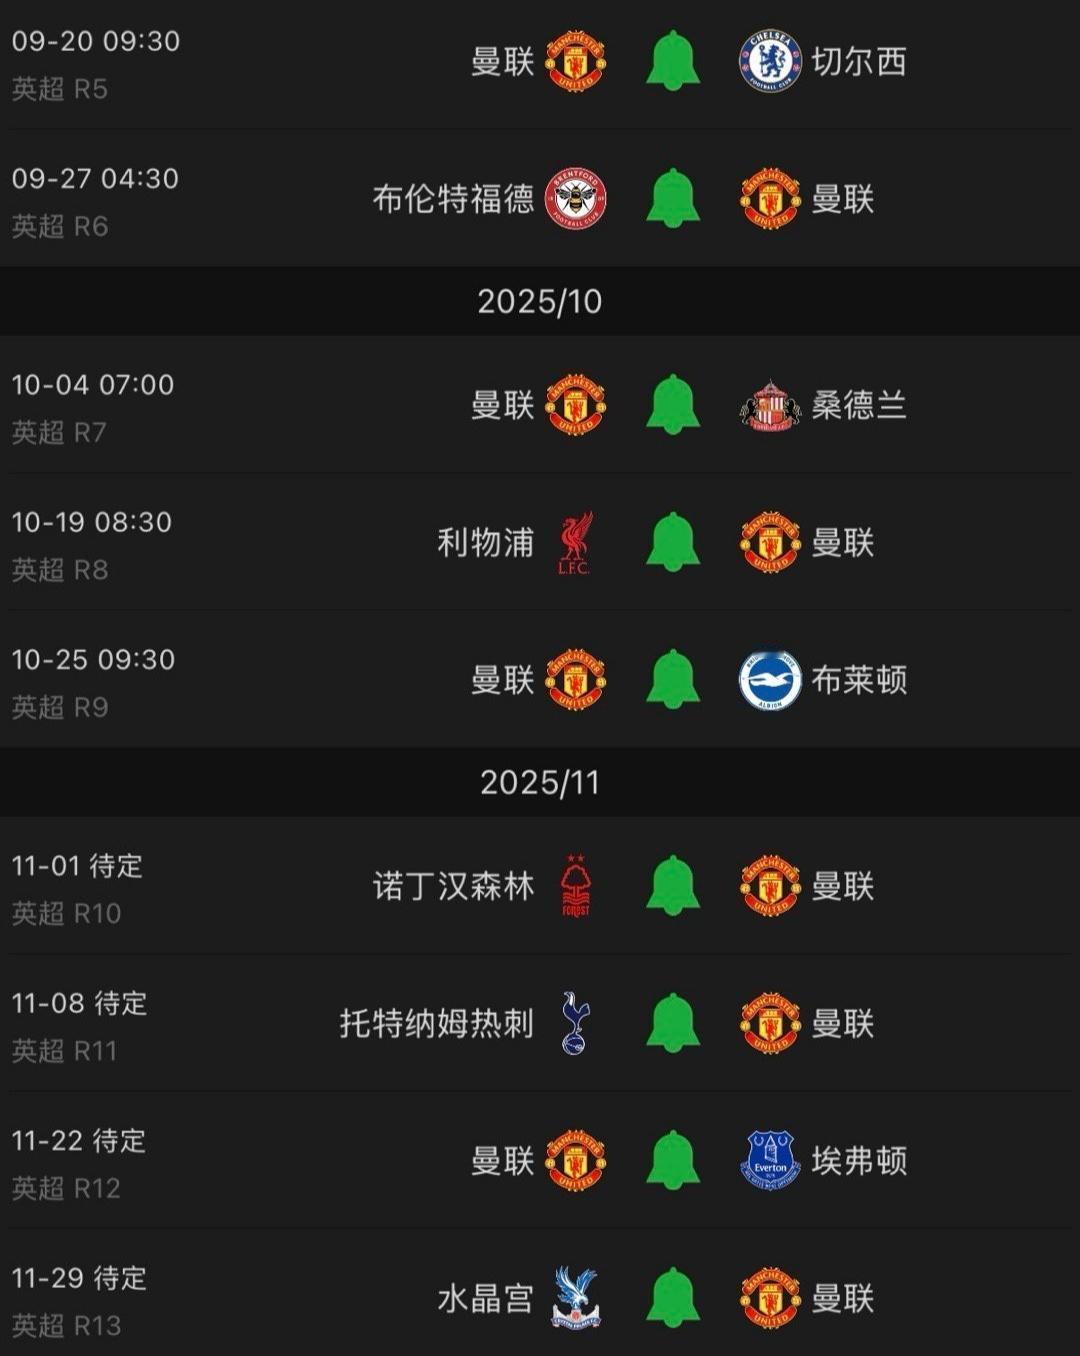Select the 2025/10 month header

540,301
